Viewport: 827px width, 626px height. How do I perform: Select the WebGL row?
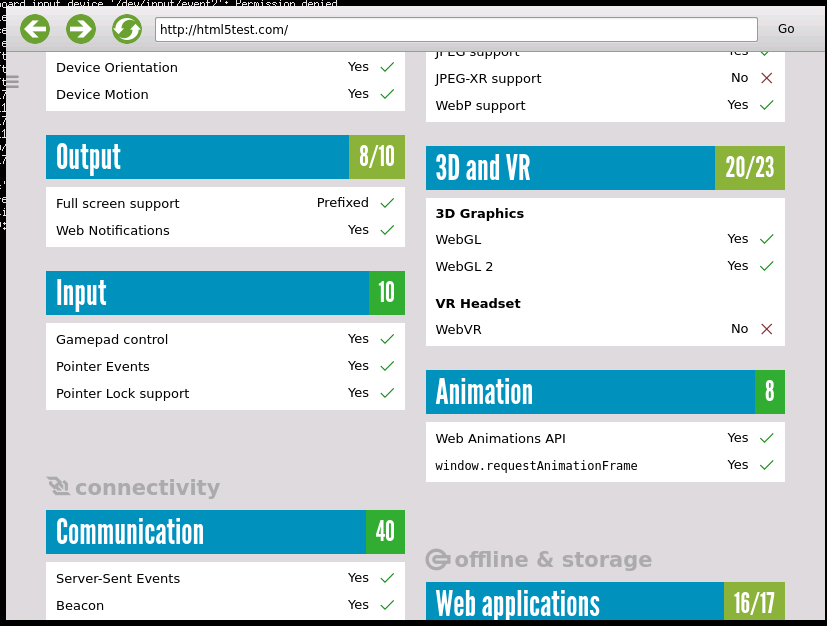click(605, 239)
